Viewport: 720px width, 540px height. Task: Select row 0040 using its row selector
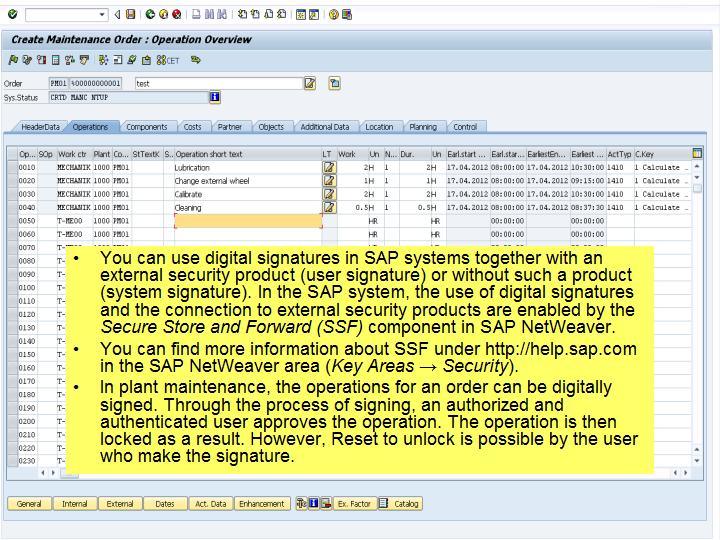tap(13, 208)
